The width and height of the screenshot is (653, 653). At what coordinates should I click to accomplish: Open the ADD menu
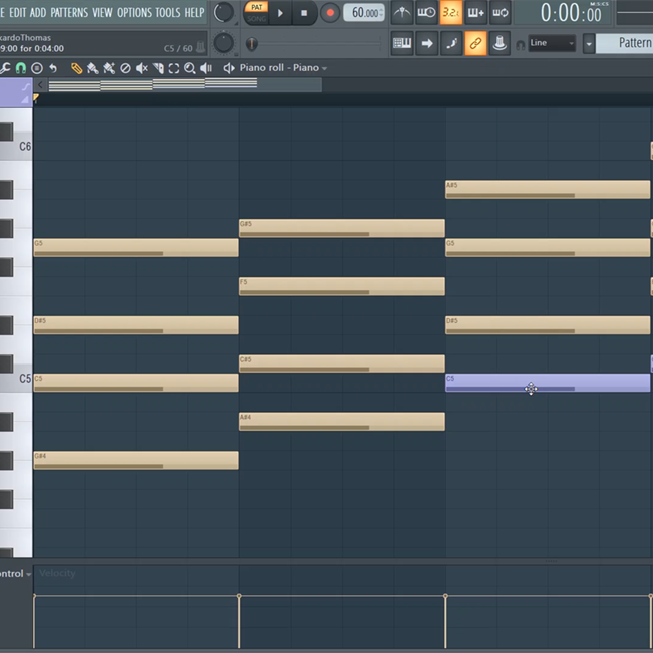tap(38, 12)
